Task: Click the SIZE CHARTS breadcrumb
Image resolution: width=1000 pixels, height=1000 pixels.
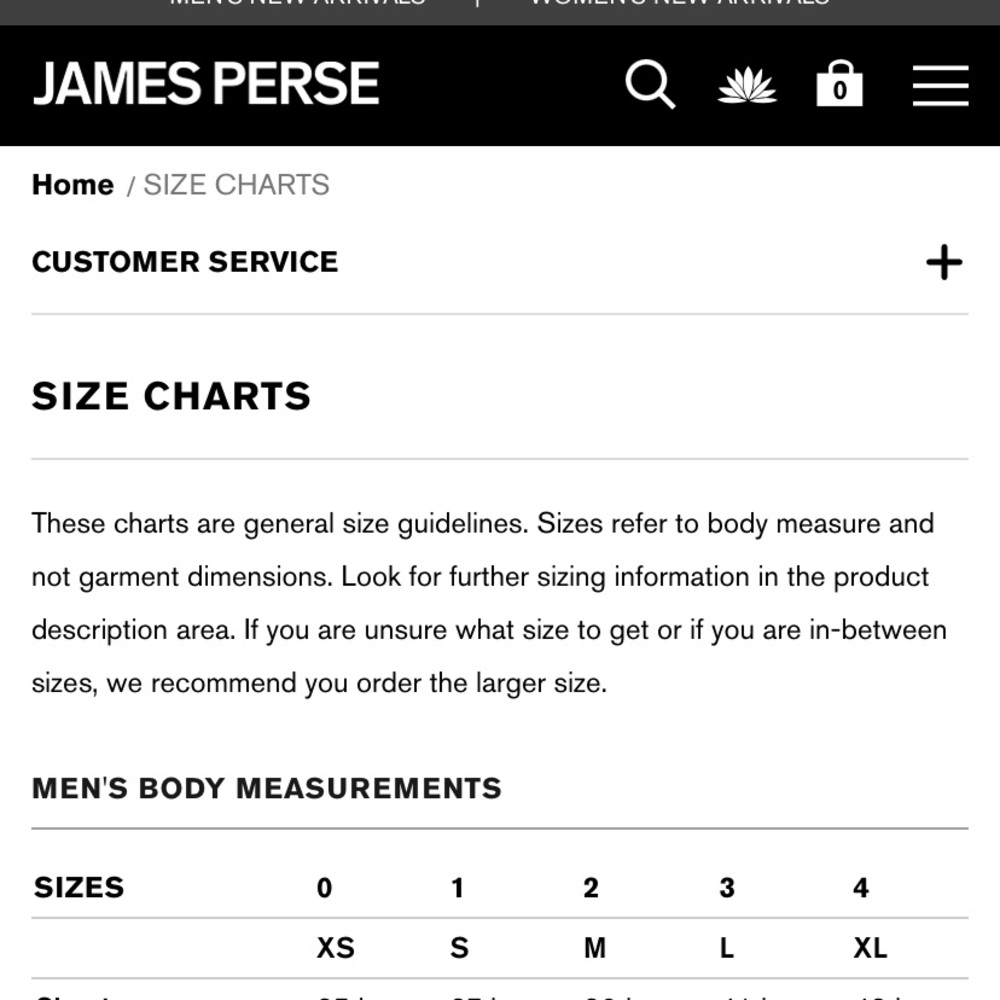Action: [x=237, y=185]
